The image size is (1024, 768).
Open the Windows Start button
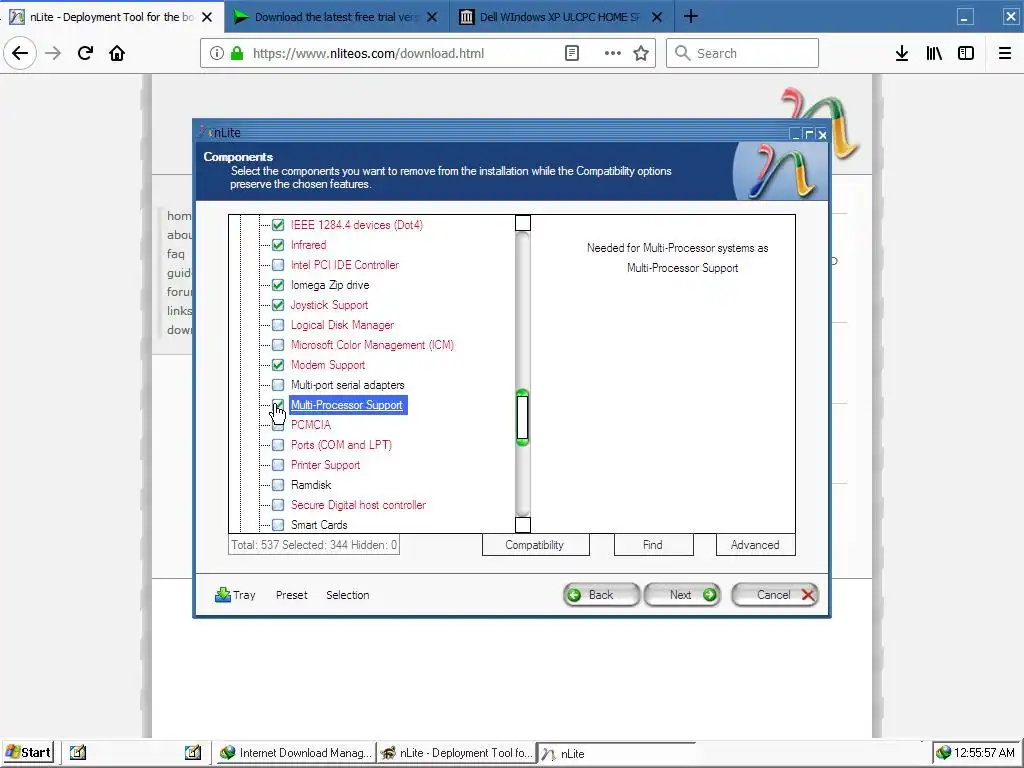click(28, 752)
